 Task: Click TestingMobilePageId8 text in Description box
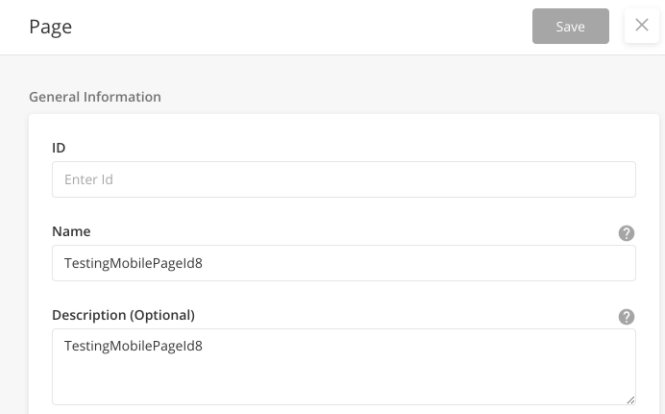[x=133, y=346]
